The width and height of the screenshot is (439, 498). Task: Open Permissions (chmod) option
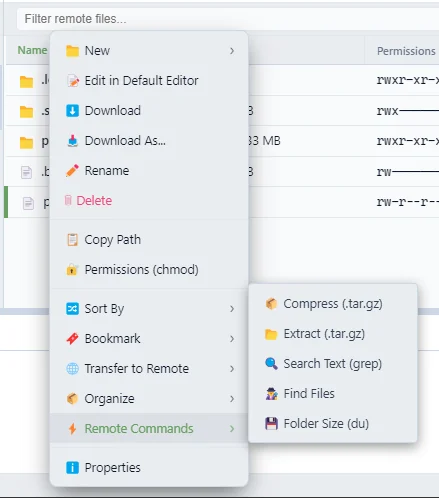(x=149, y=270)
